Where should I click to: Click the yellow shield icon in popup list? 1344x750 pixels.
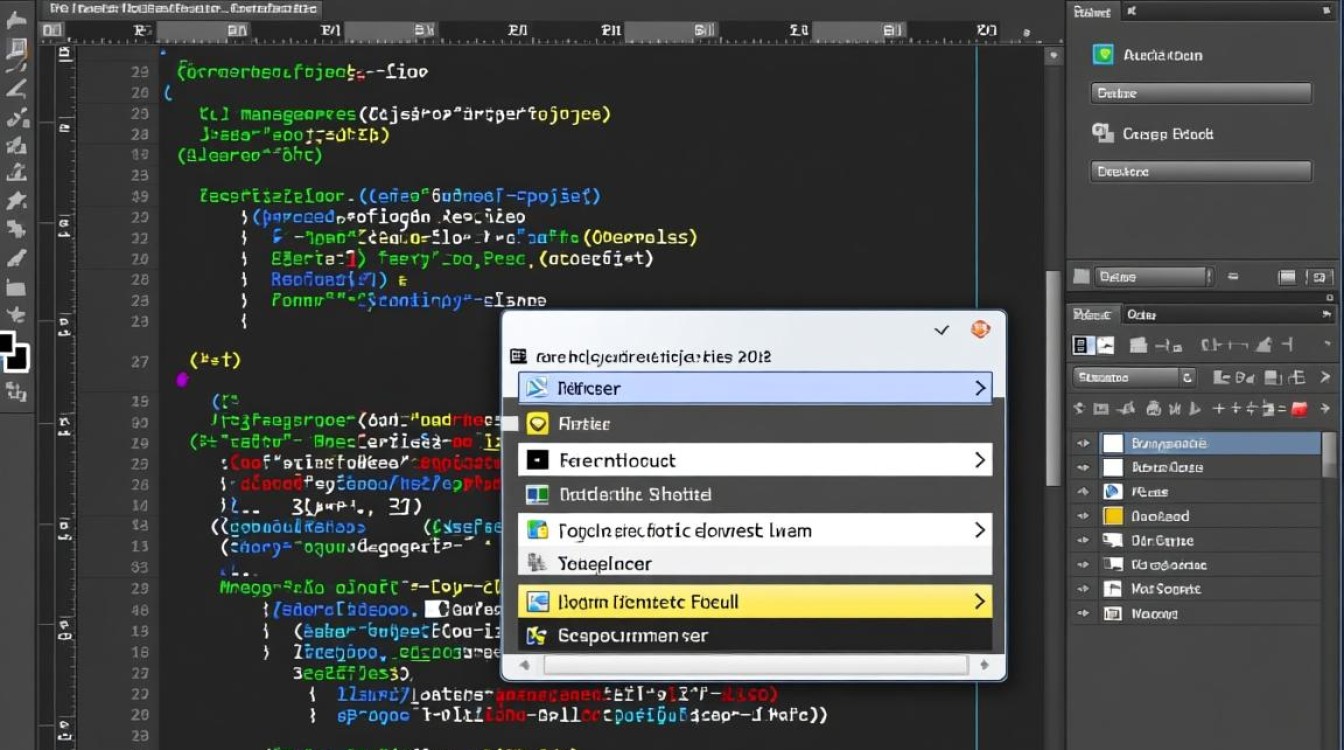click(537, 424)
